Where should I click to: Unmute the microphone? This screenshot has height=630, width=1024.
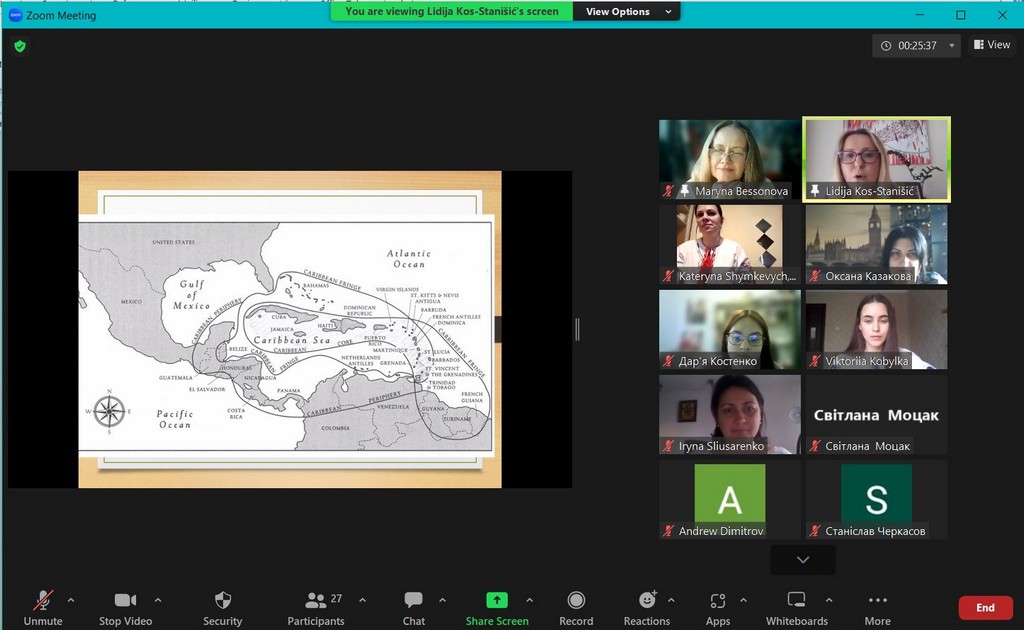[43, 600]
